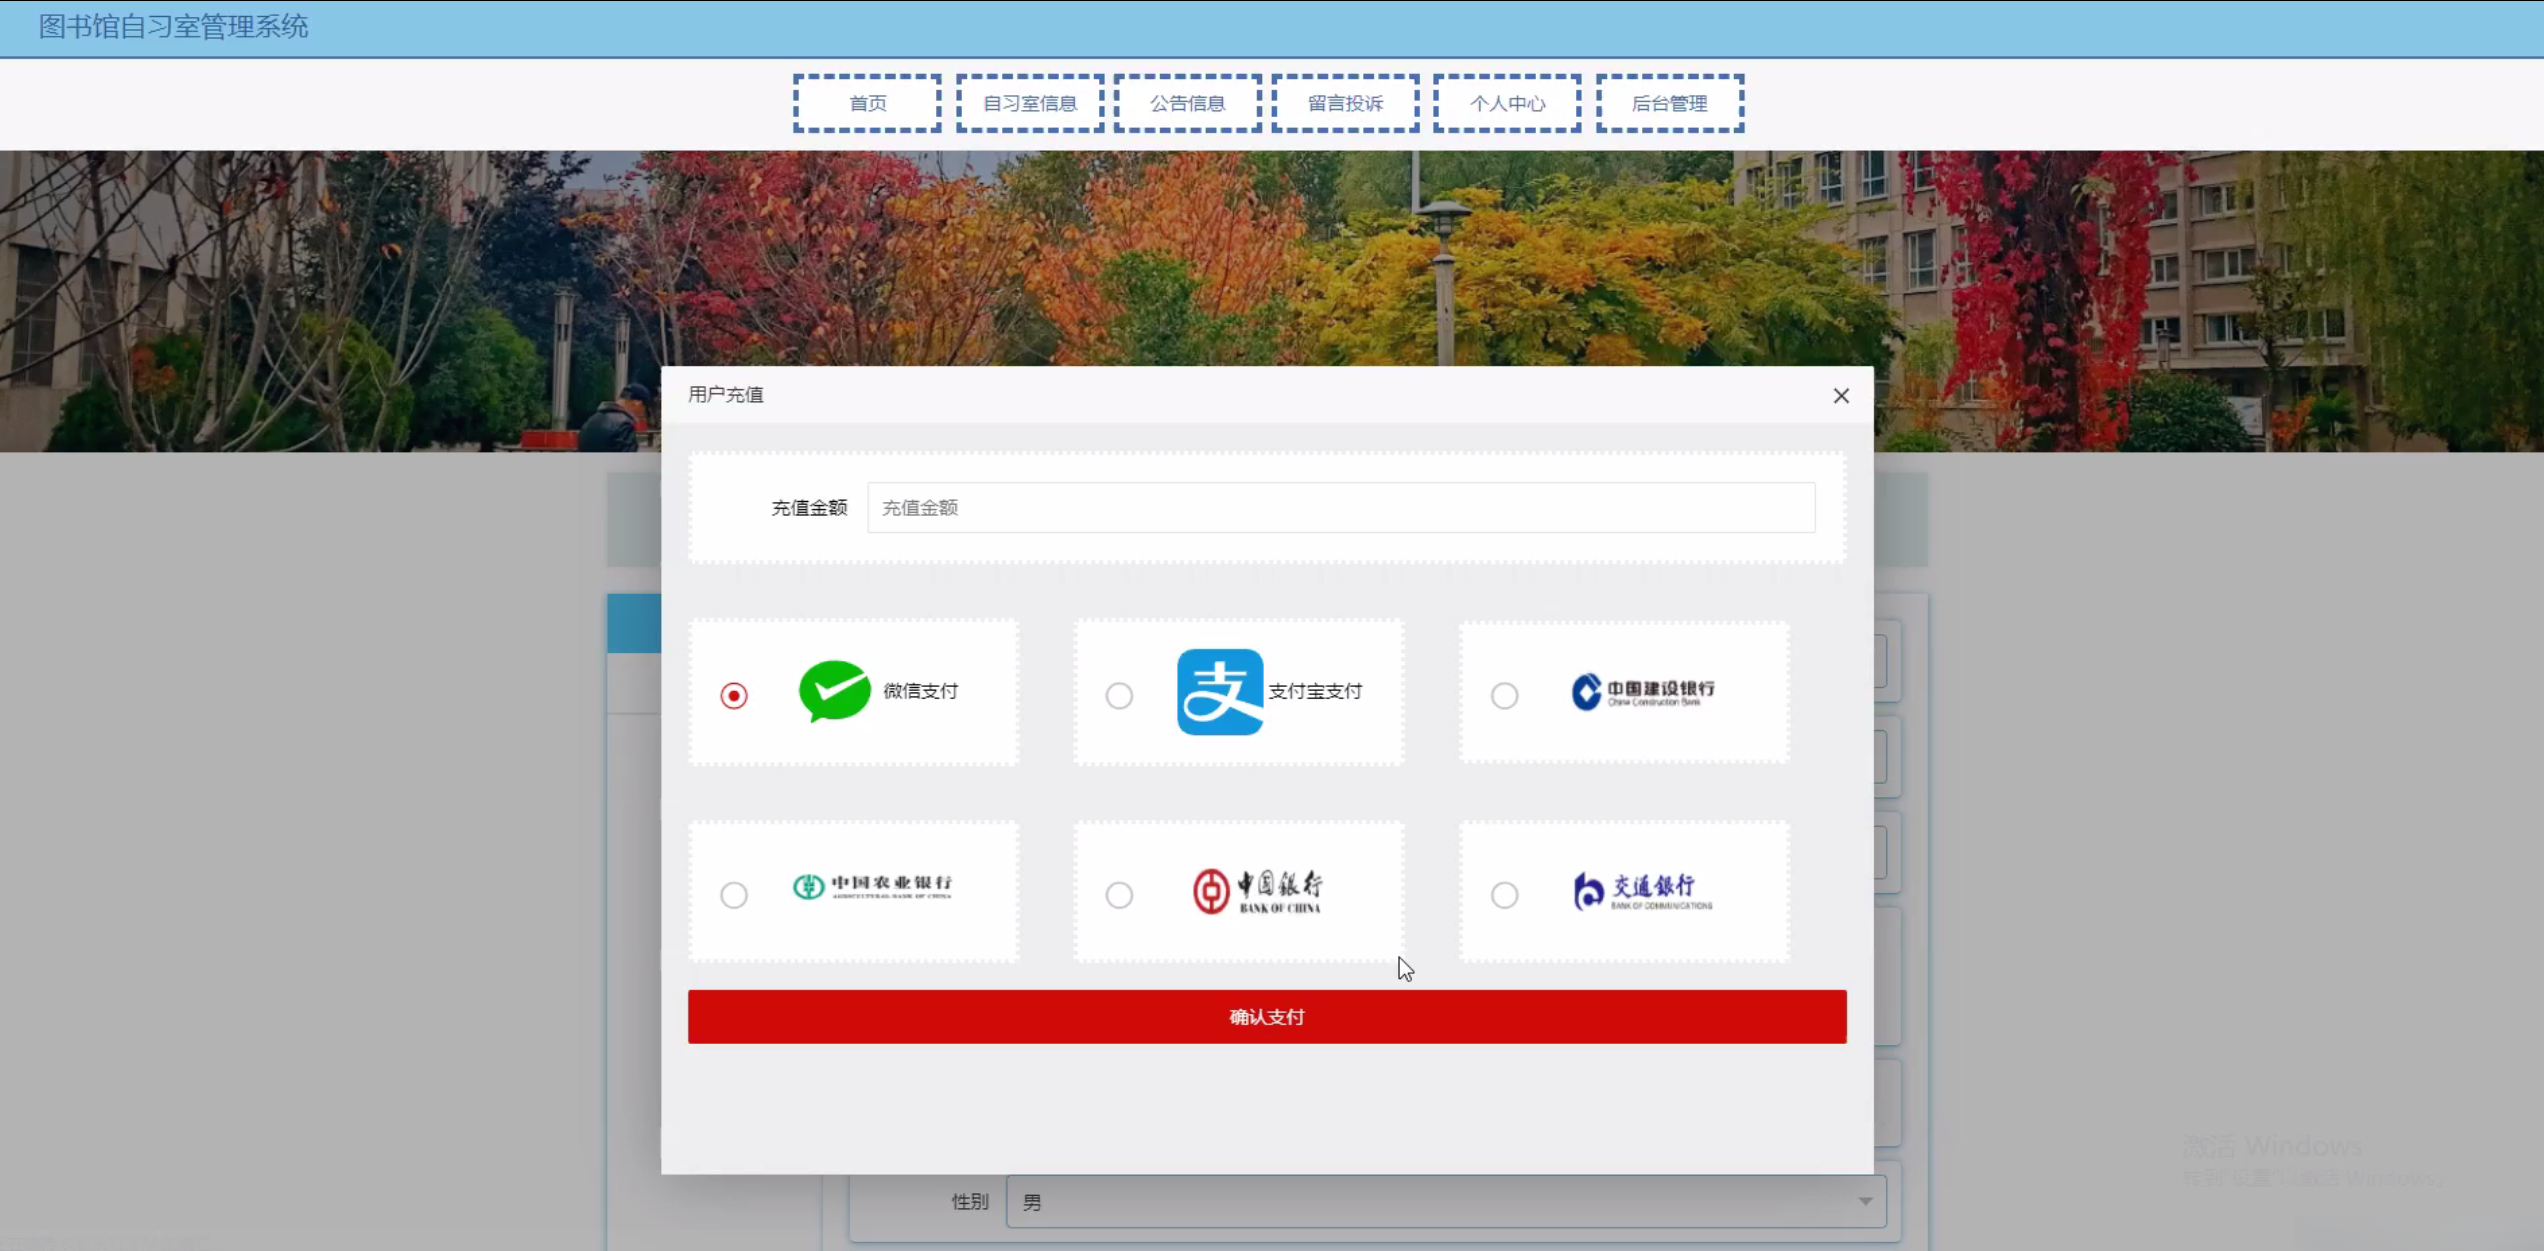Focus the 充值金额 input field

pyautogui.click(x=1340, y=508)
